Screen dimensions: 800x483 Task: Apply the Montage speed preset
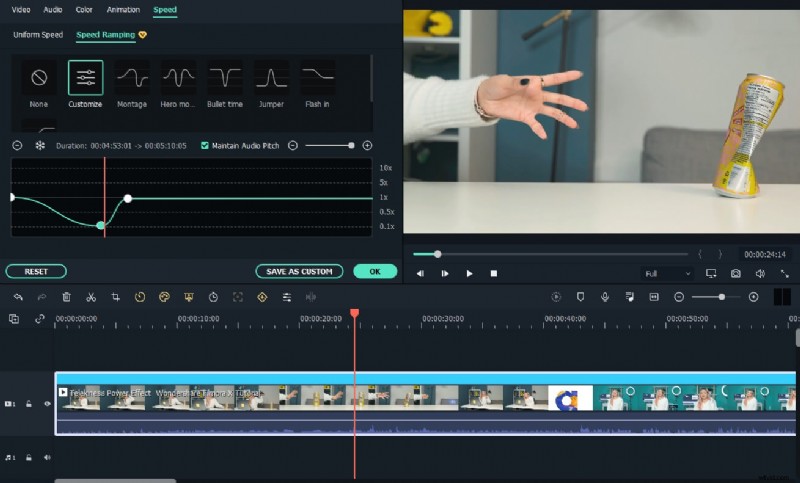[132, 84]
